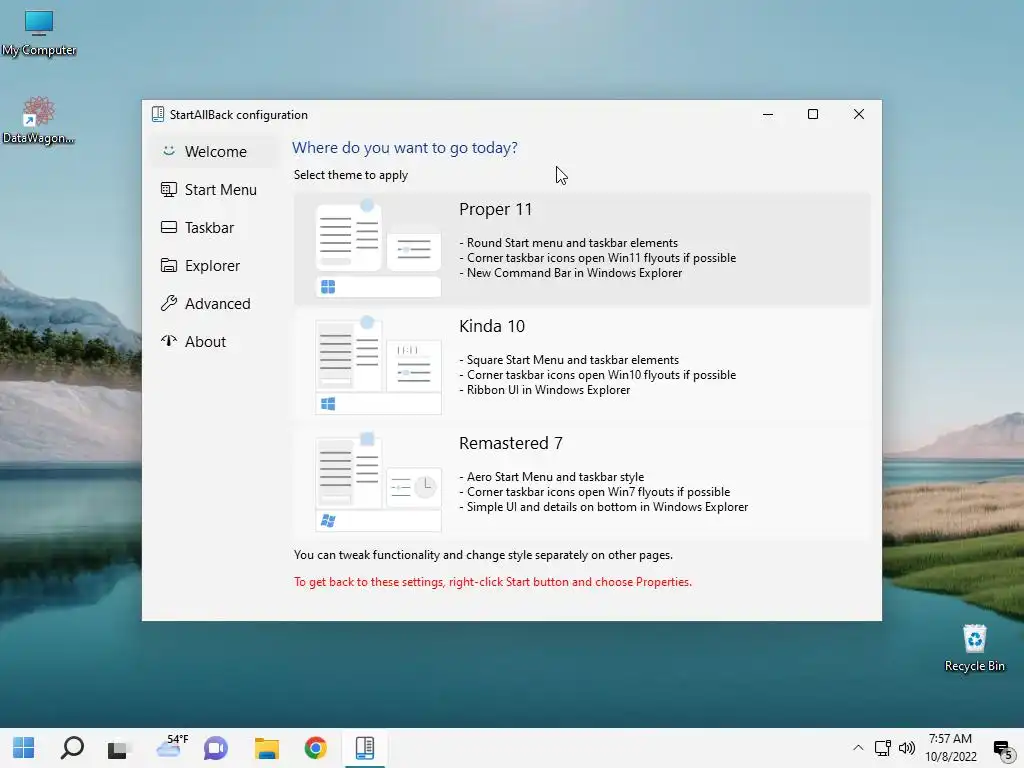The width and height of the screenshot is (1024, 768).
Task: Select the DataWagon desktop shortcut
Action: (x=39, y=121)
